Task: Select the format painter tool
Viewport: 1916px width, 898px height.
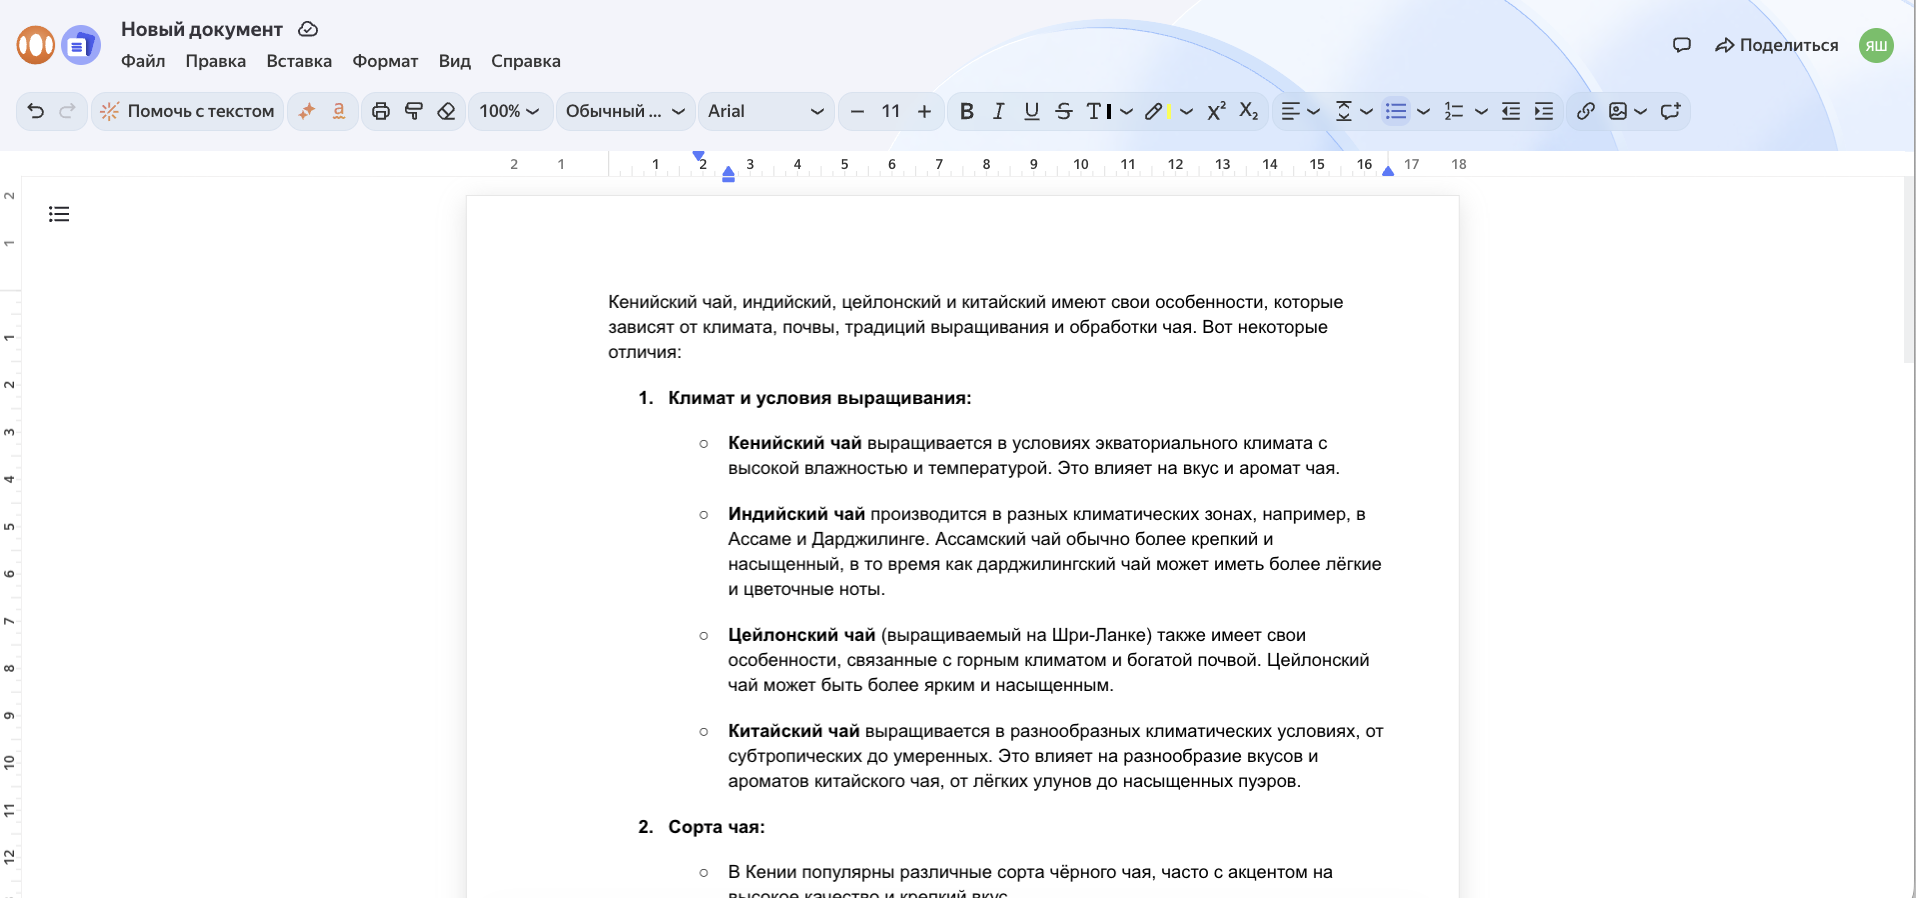Action: (x=414, y=111)
